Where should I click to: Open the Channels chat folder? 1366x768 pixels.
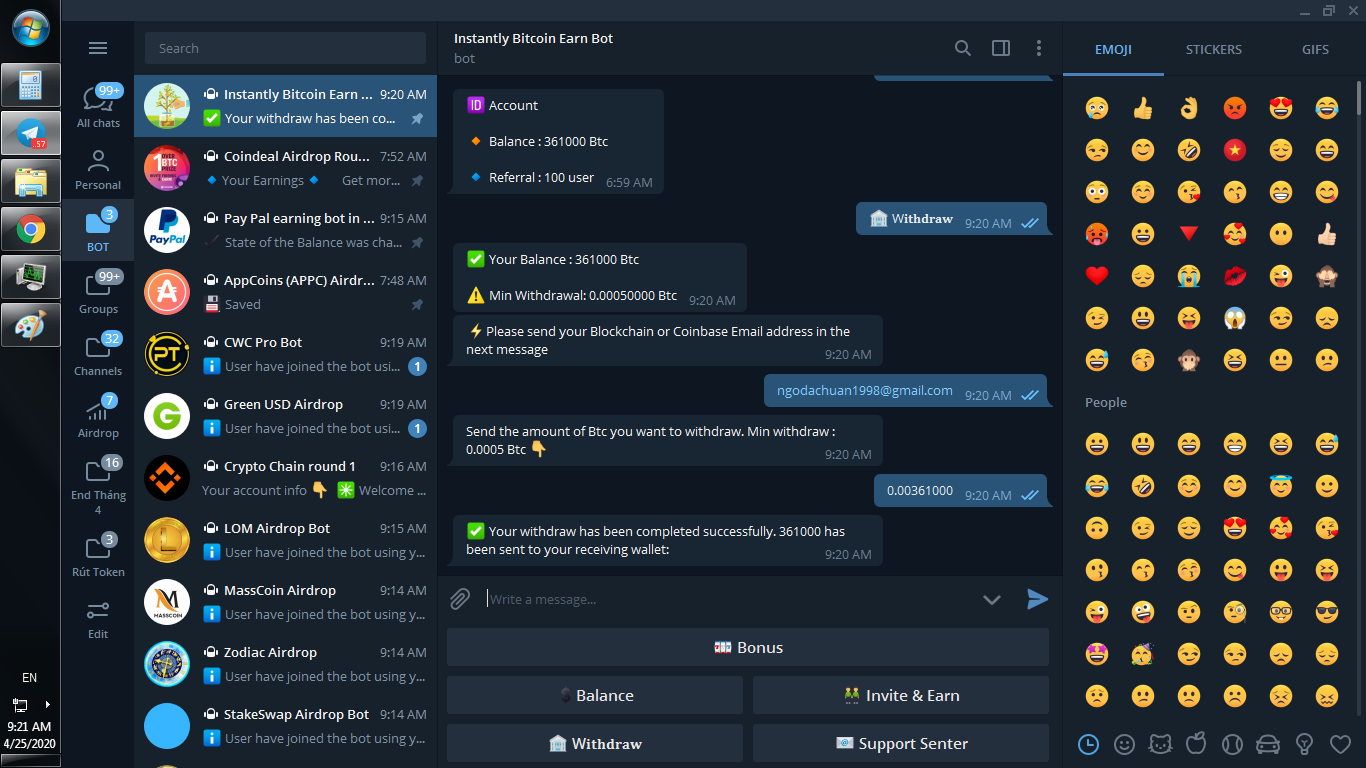(98, 355)
